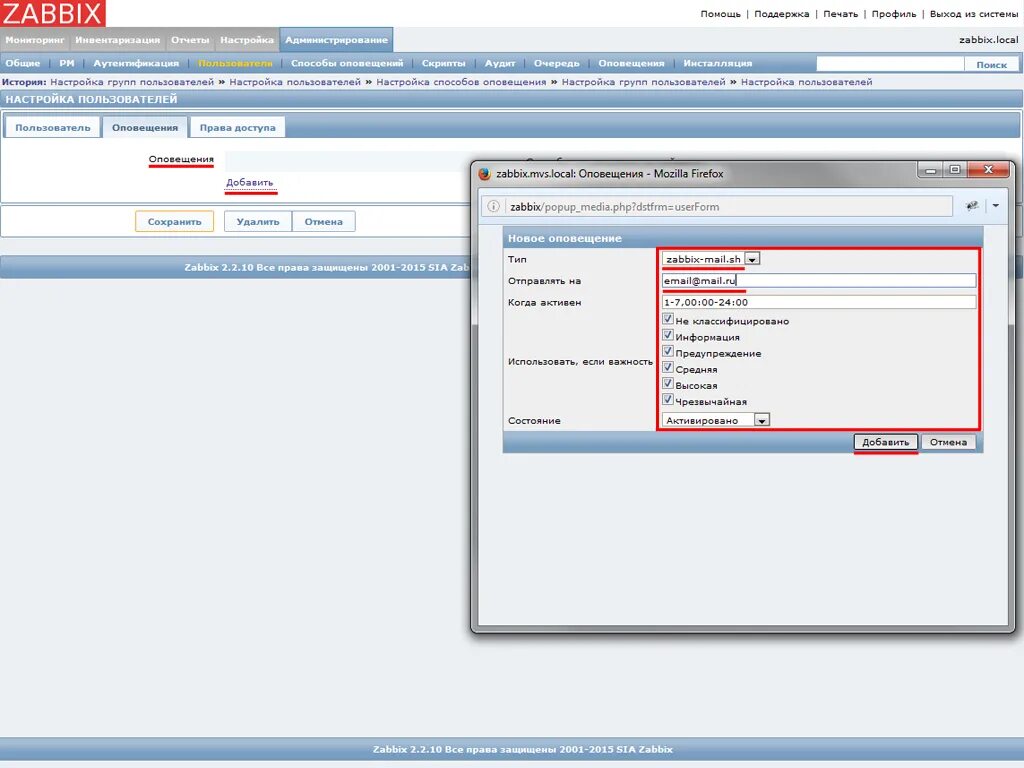Click the extension icon beside popup address bar
Screen dimensions: 1024x768
[972, 206]
